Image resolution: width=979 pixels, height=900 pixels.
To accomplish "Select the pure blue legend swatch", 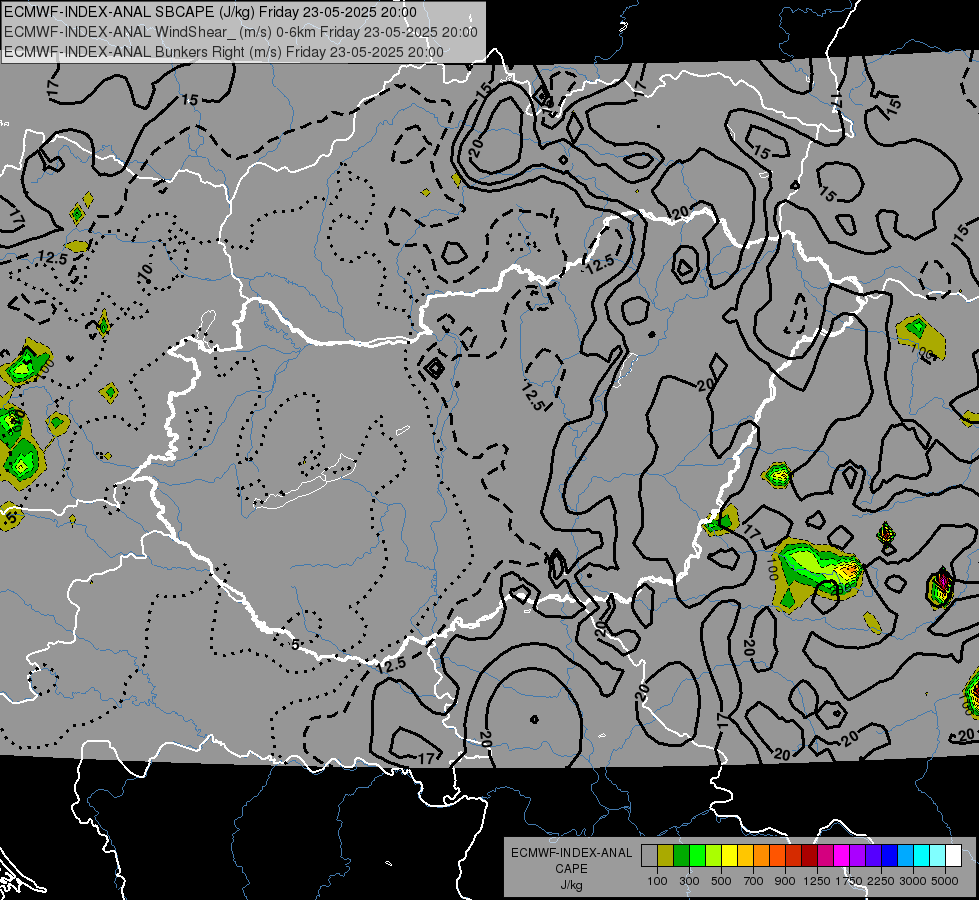I will tap(890, 855).
